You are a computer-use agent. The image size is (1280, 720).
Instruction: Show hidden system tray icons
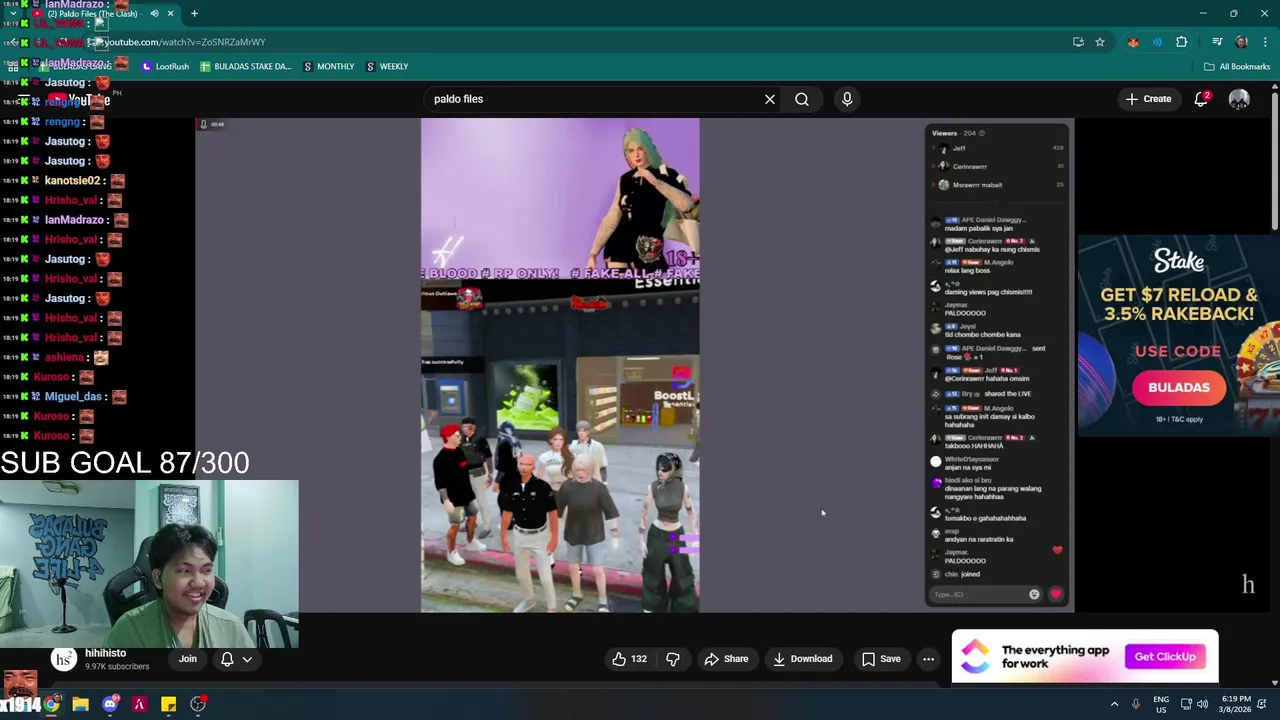click(x=1114, y=704)
